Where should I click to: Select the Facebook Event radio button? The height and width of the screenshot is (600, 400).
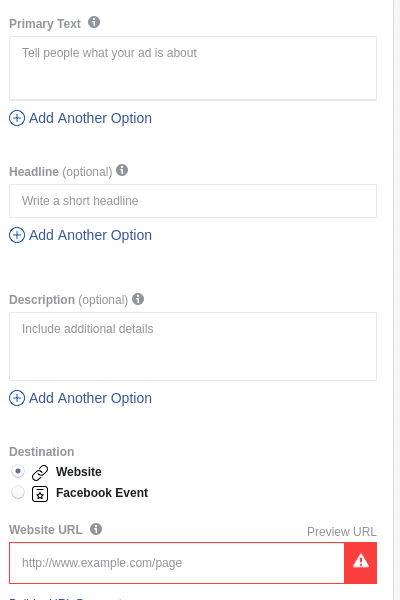(x=18, y=492)
